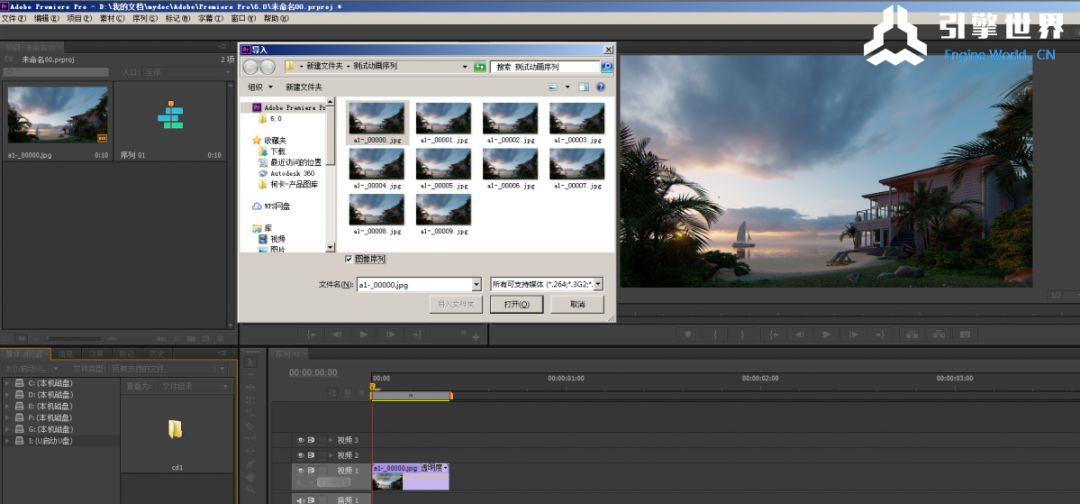The width and height of the screenshot is (1080, 504).
Task: Click the Autodesk 360 shortcut
Action: coord(291,173)
